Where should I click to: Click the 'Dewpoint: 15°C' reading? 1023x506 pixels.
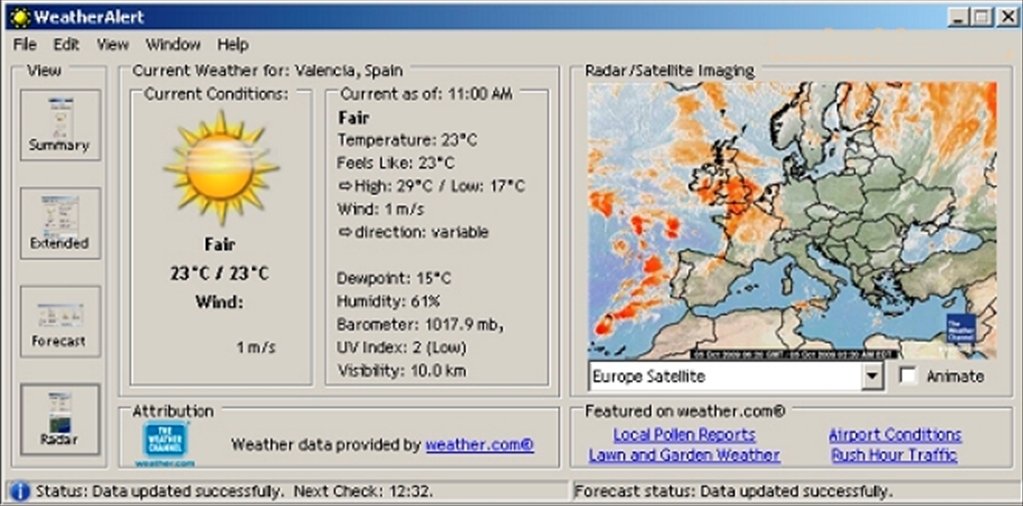394,278
